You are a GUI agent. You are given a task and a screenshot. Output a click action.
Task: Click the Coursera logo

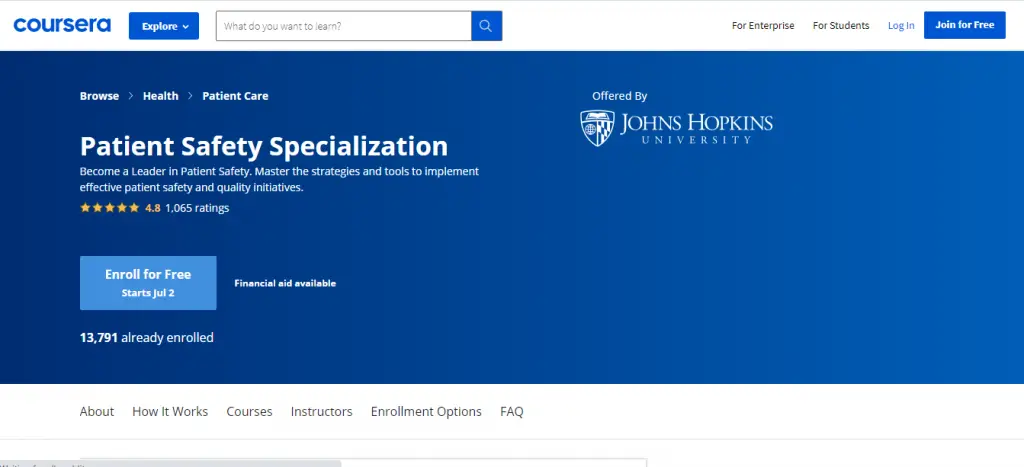click(x=62, y=25)
